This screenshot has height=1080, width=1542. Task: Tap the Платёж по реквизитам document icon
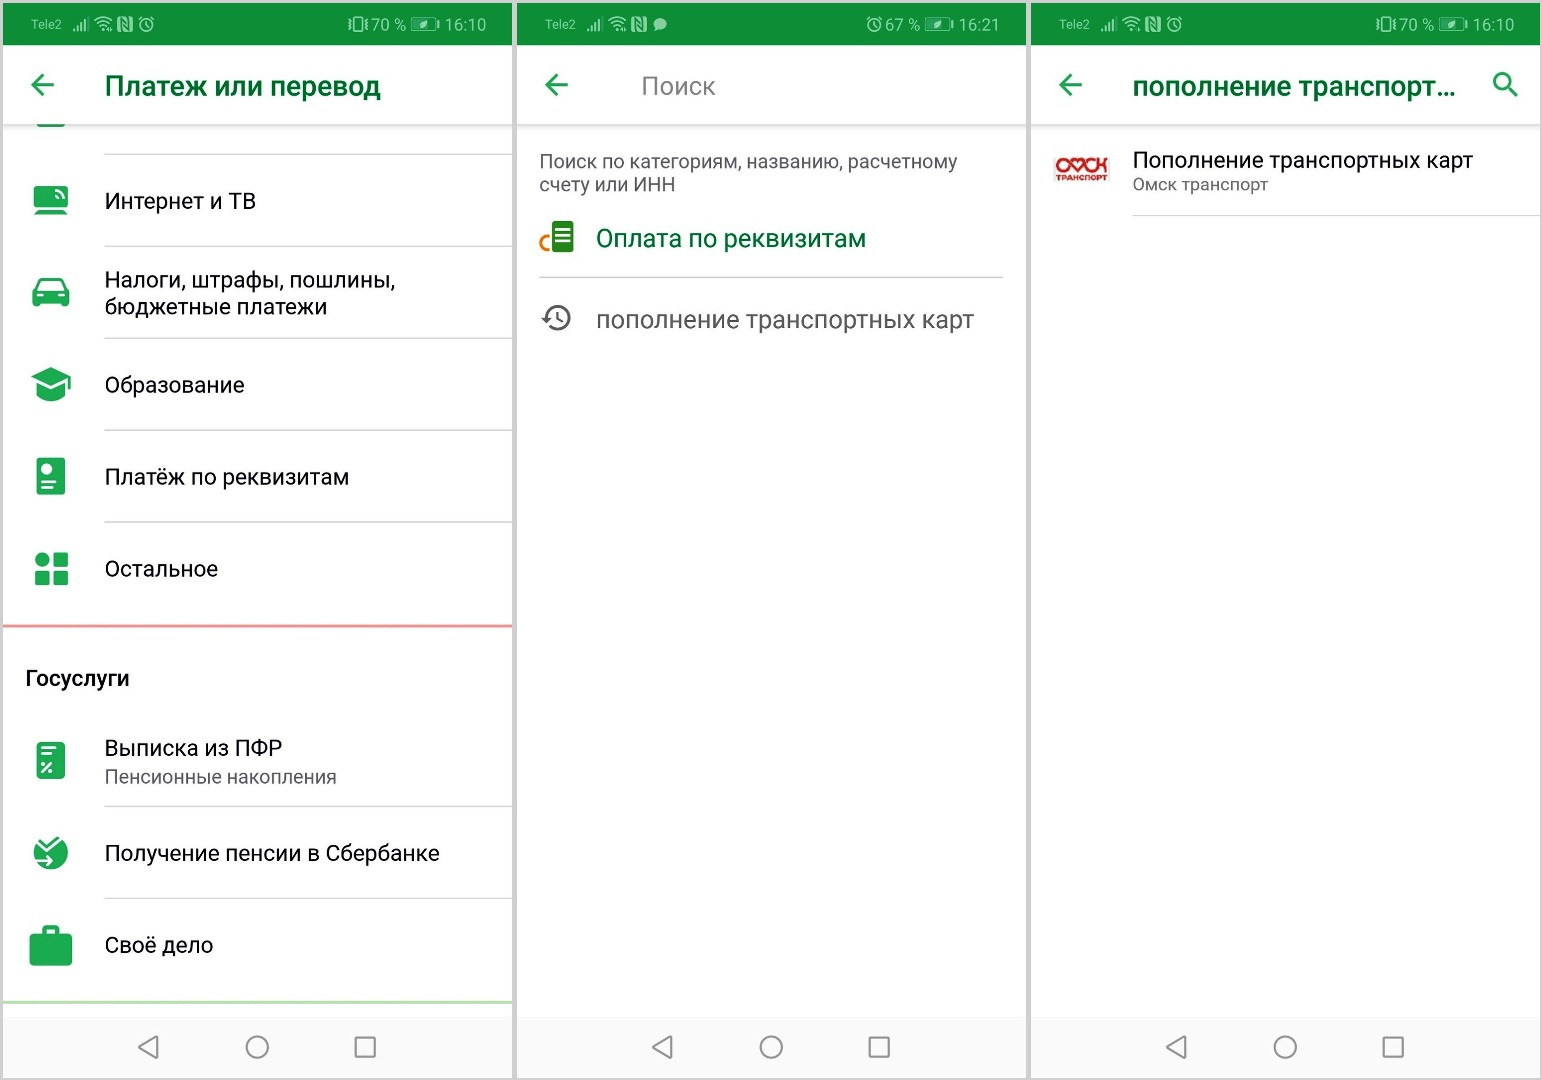pyautogui.click(x=51, y=477)
